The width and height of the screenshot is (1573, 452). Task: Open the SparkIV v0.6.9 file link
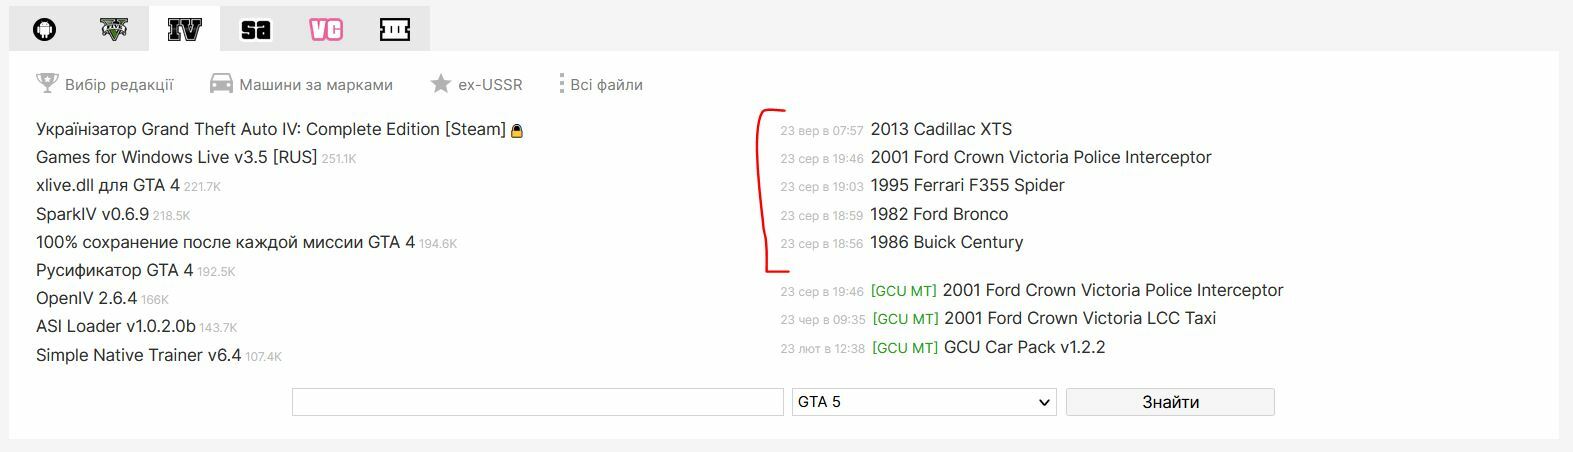[x=92, y=214]
